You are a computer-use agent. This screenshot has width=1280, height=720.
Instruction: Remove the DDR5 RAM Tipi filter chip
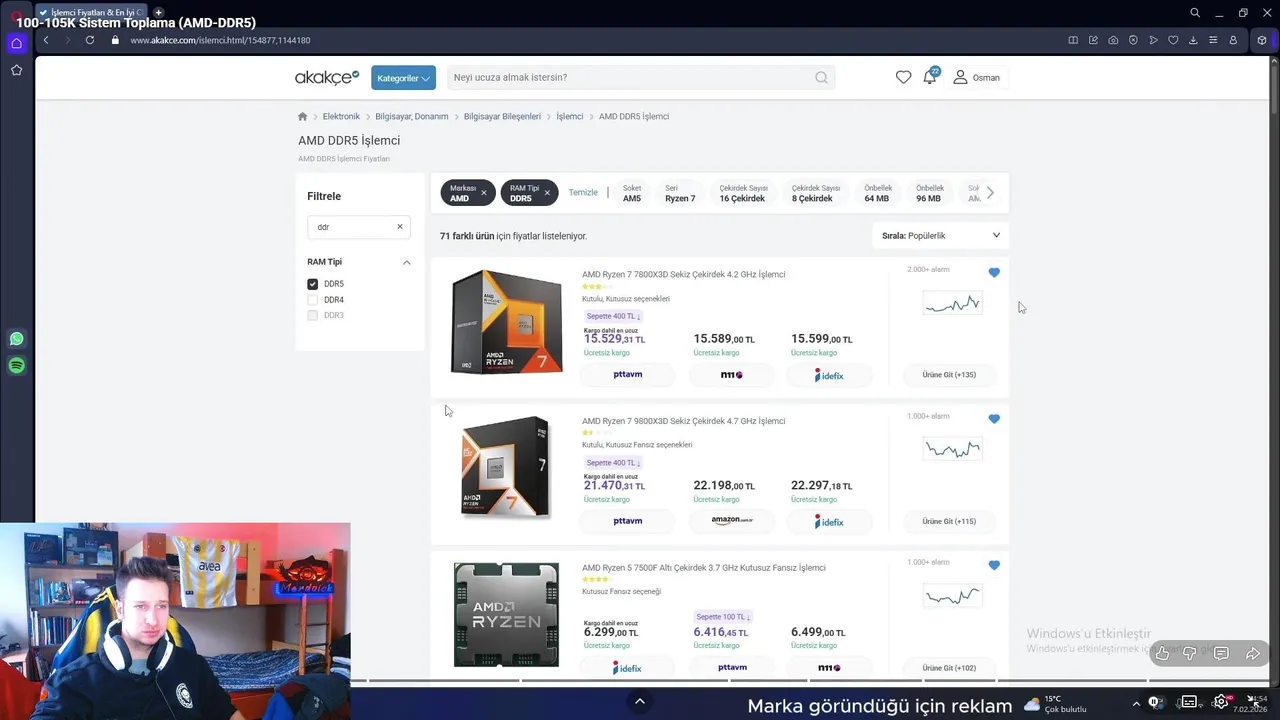[546, 193]
